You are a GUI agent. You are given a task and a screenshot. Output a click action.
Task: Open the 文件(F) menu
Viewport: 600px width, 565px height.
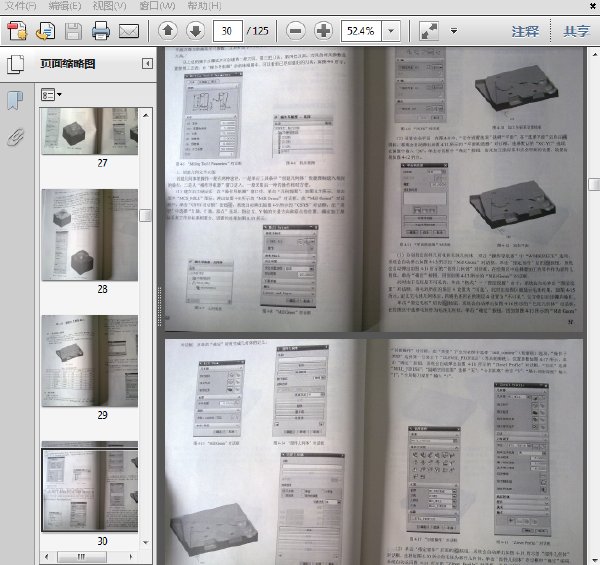21,6
